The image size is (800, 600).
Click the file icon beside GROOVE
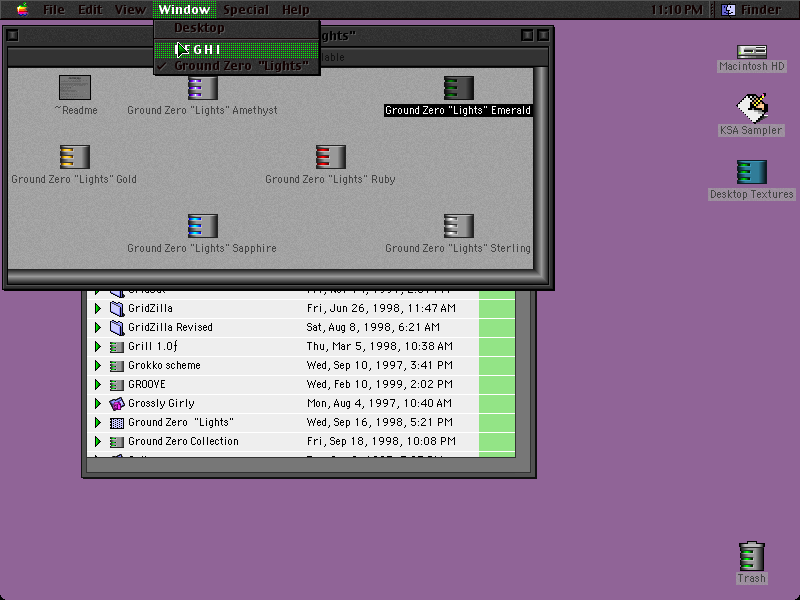[117, 385]
